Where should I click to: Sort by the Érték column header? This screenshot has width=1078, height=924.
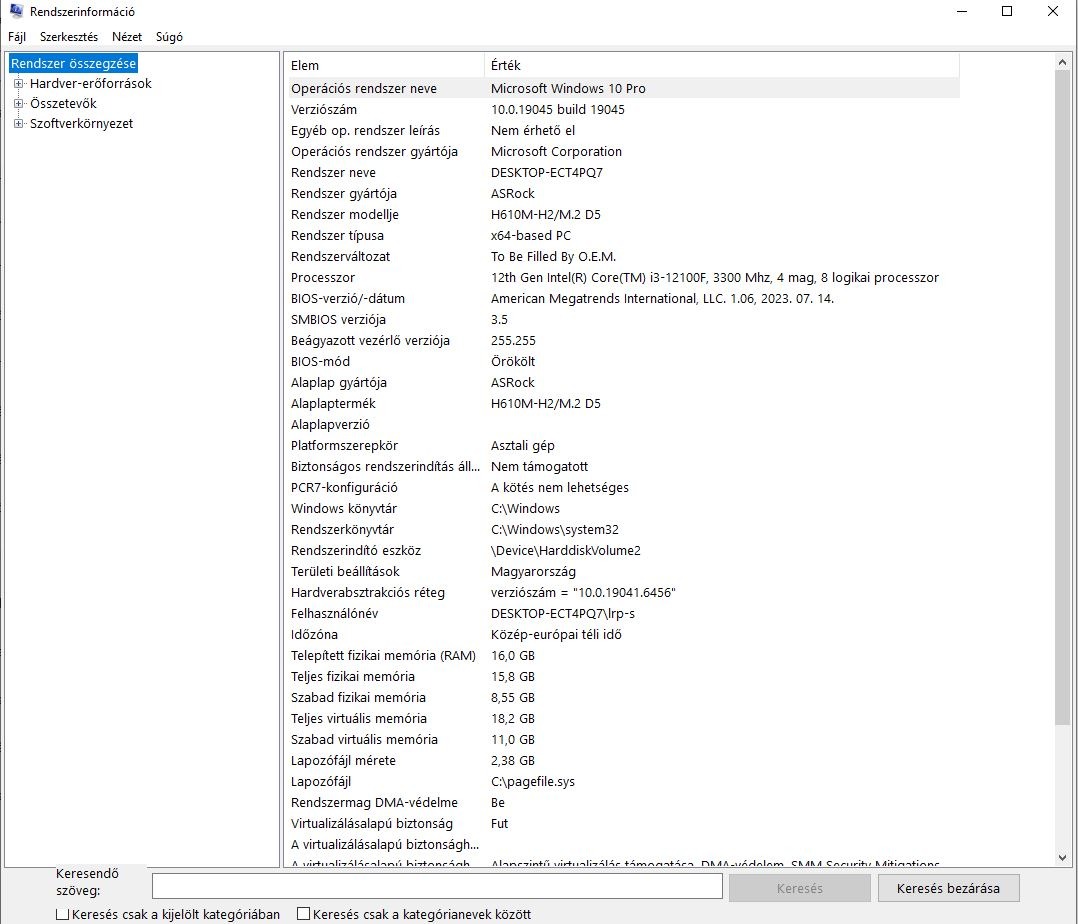[722, 65]
